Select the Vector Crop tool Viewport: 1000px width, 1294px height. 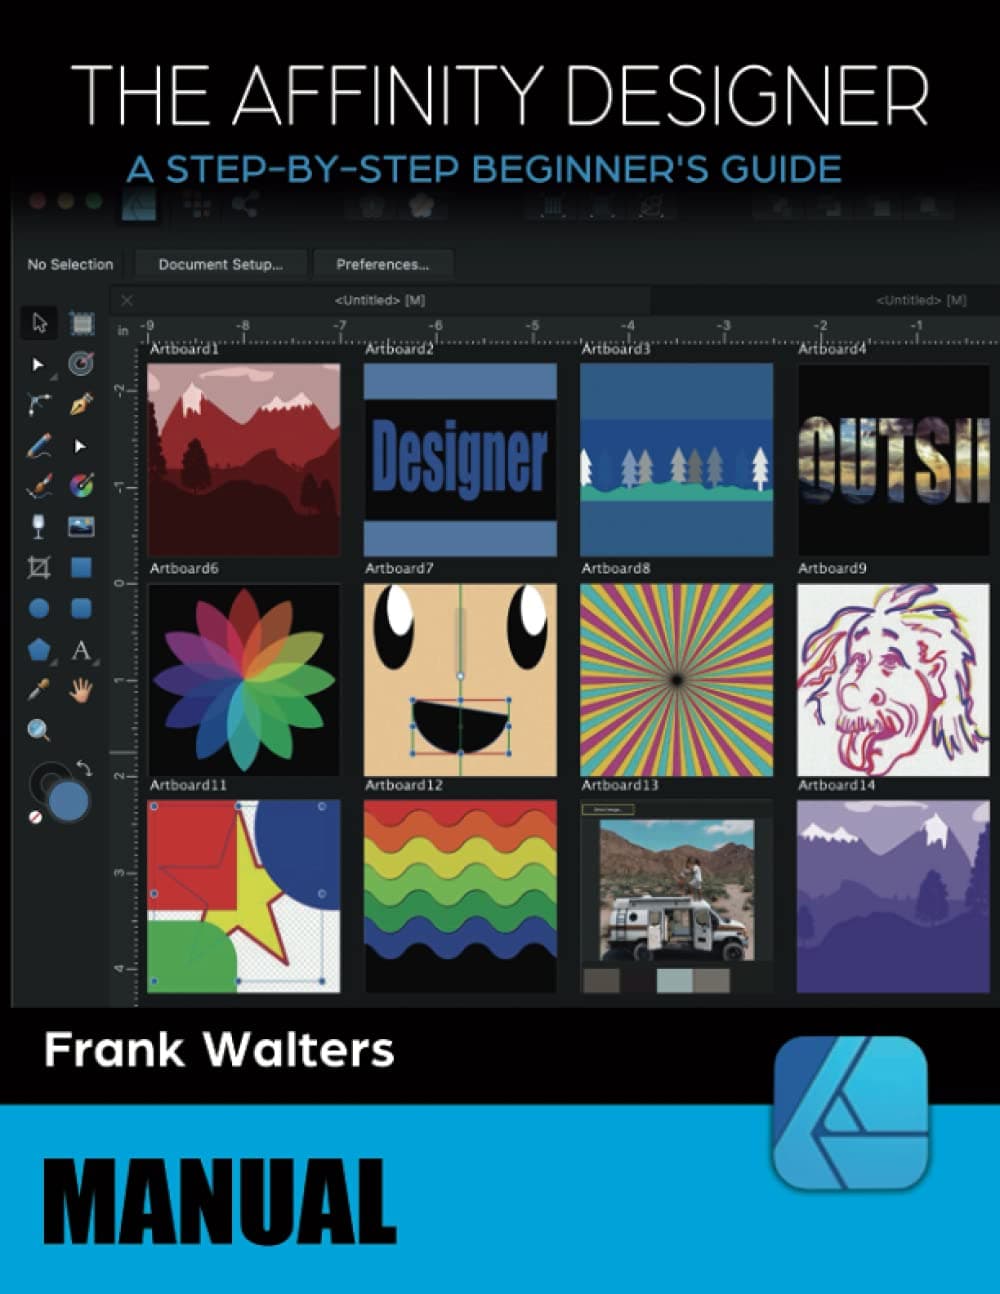click(37, 567)
